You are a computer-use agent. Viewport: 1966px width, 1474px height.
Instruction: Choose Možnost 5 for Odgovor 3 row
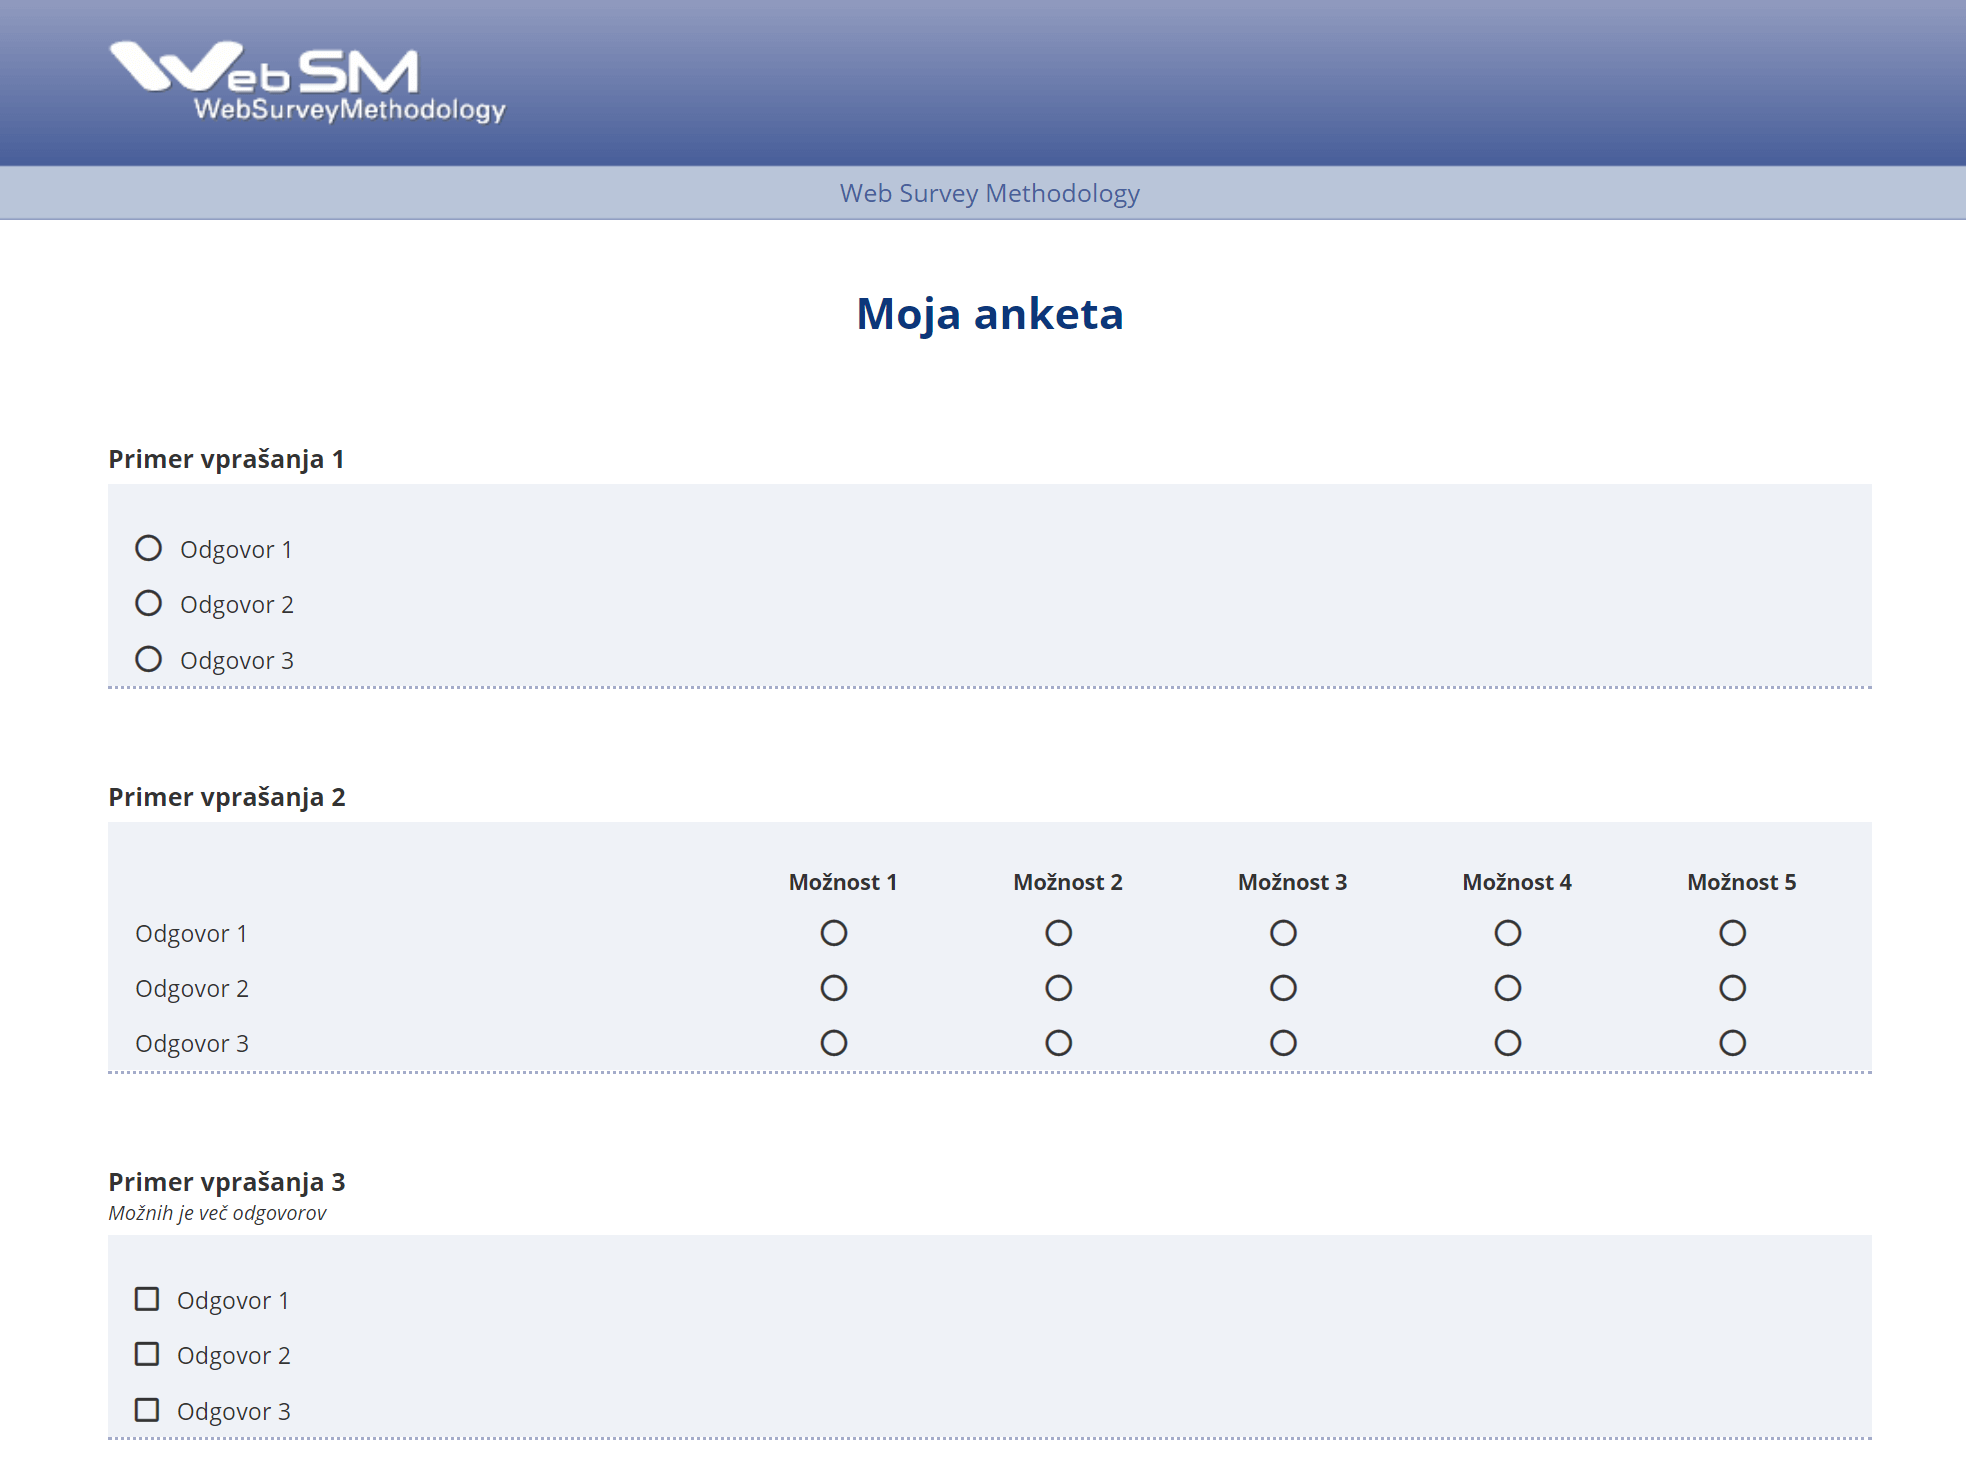click(x=1733, y=1043)
